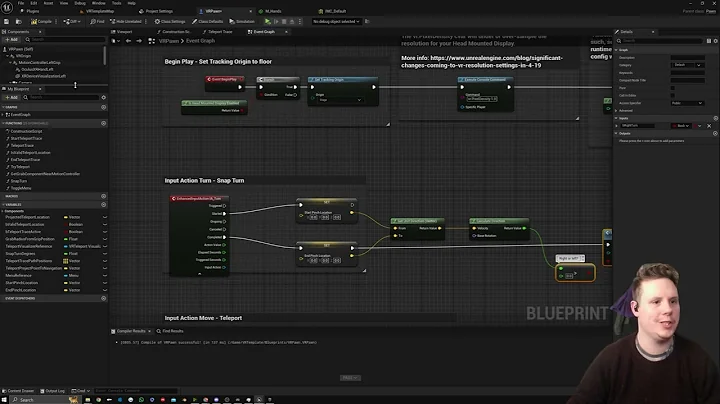This screenshot has width=720, height=404.
Task: Open Class Defaults
Action: 208,22
